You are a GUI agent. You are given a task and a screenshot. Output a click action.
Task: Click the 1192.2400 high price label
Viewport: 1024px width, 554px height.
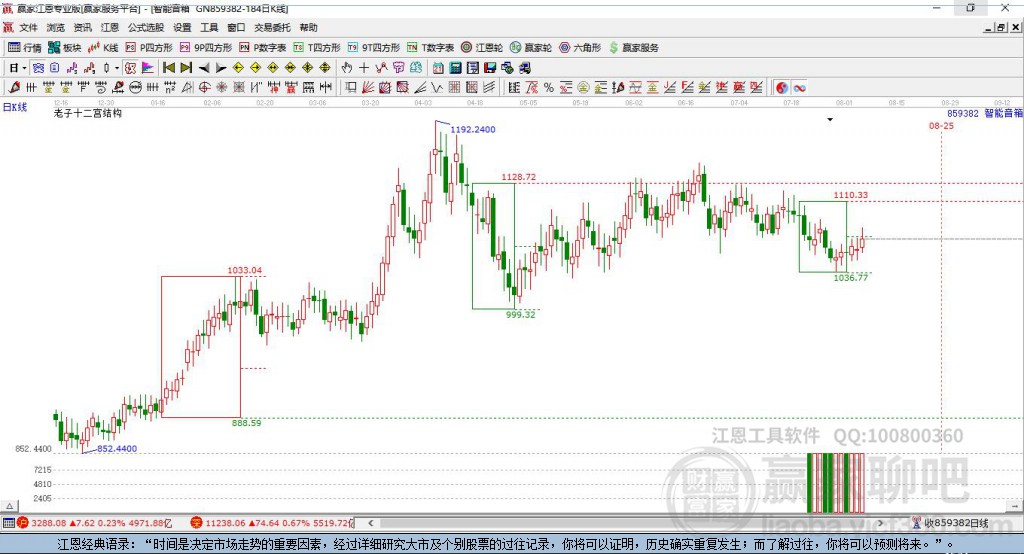[x=473, y=129]
